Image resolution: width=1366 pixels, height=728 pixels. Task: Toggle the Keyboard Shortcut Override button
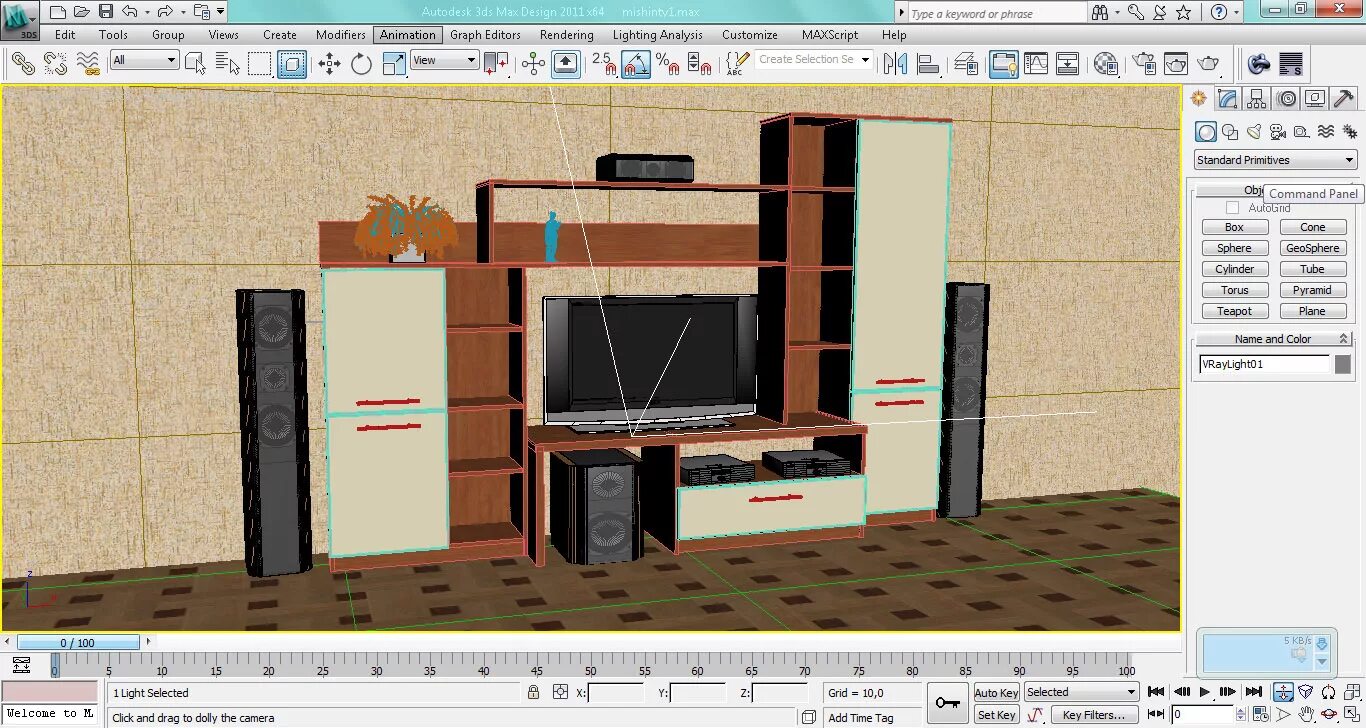565,64
